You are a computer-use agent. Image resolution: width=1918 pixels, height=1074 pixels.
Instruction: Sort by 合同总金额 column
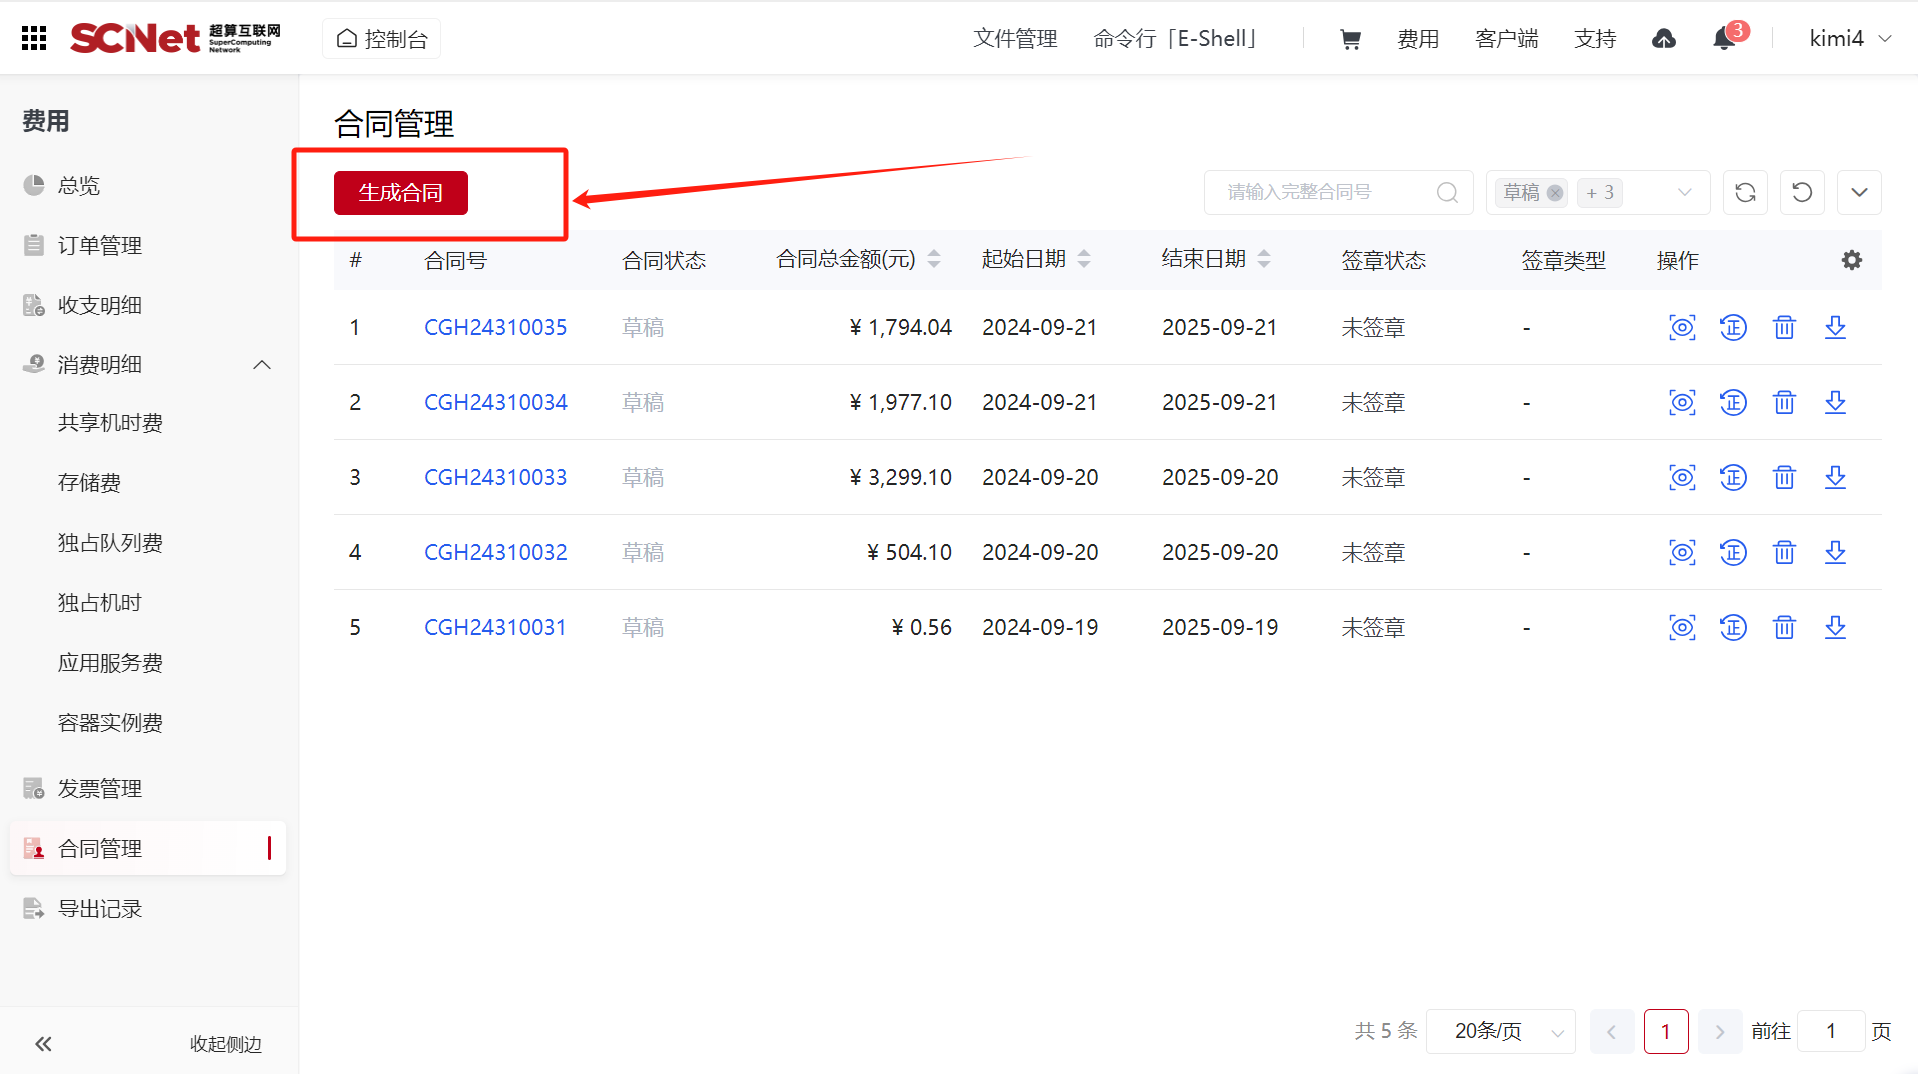click(934, 259)
